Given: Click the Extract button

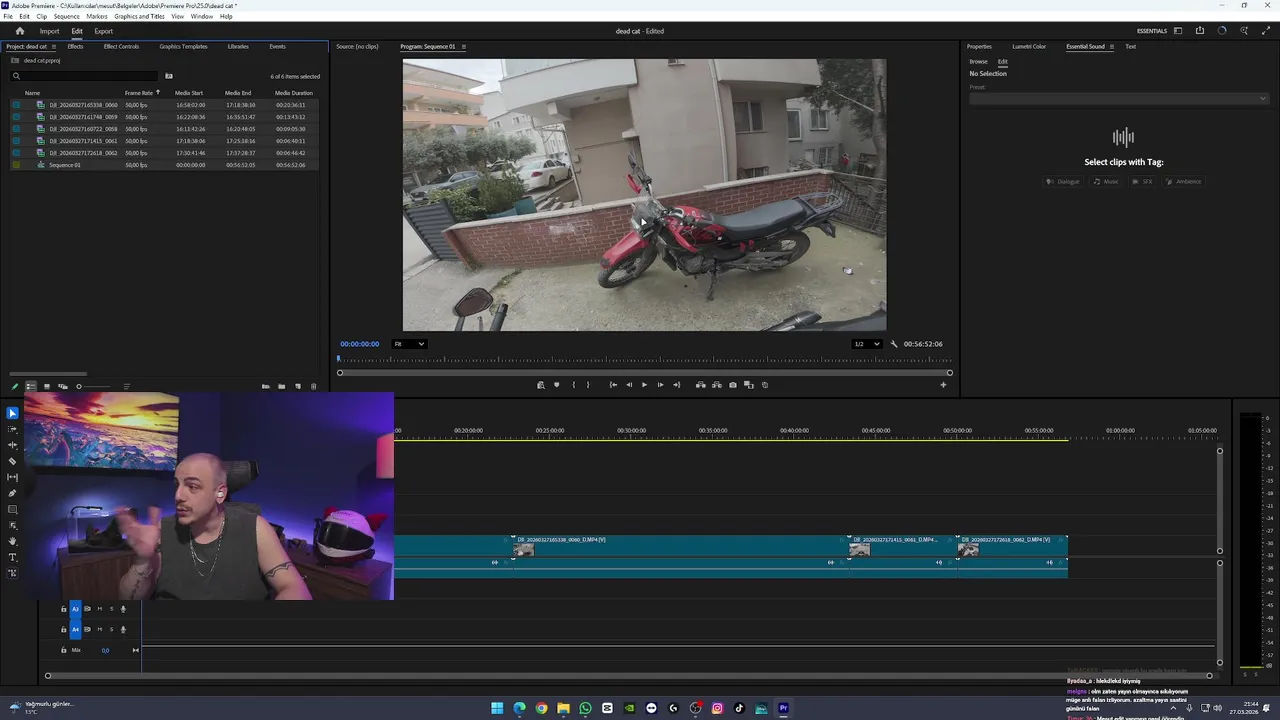Looking at the screenshot, I should click(x=717, y=385).
